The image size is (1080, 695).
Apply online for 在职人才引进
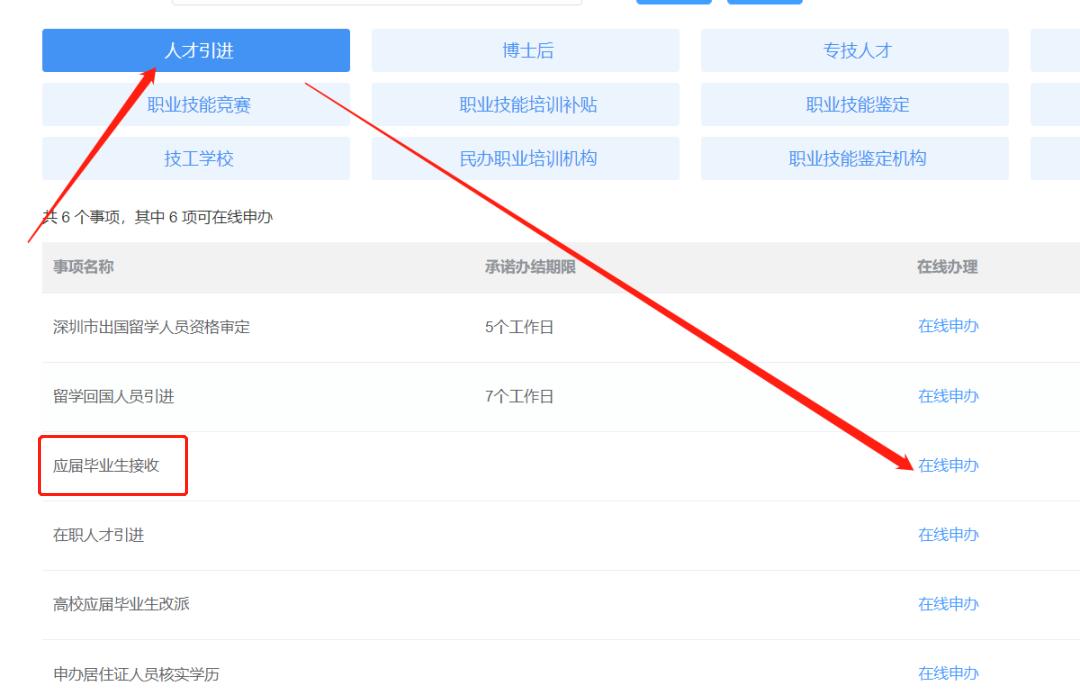click(948, 535)
